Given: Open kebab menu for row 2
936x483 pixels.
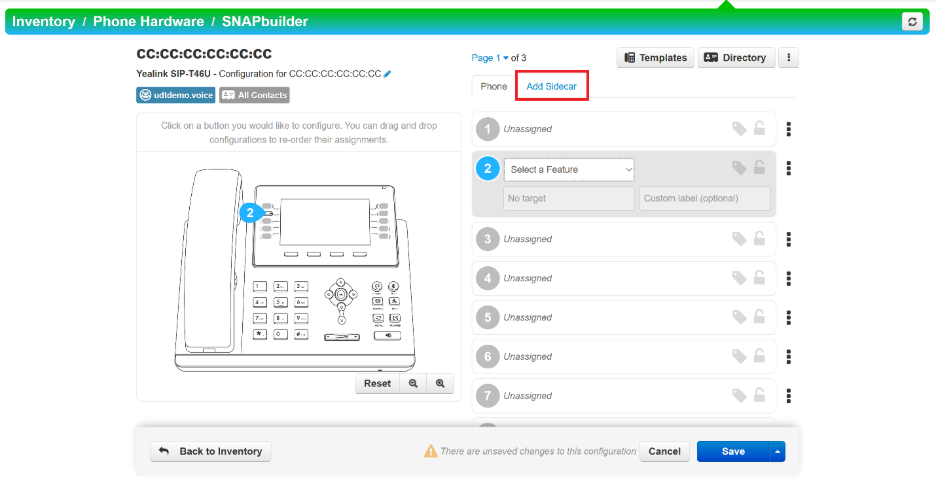Looking at the screenshot, I should pyautogui.click(x=789, y=168).
